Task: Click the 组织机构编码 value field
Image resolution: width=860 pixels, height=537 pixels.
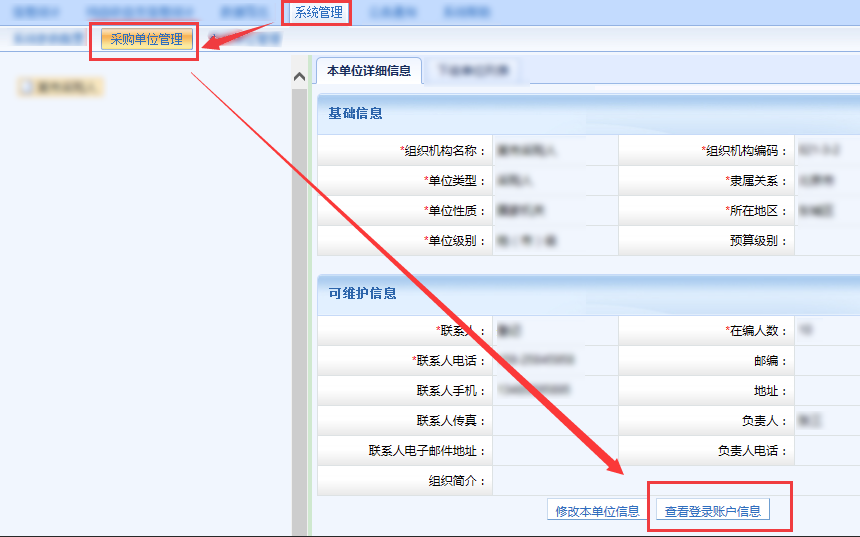Action: (x=826, y=151)
